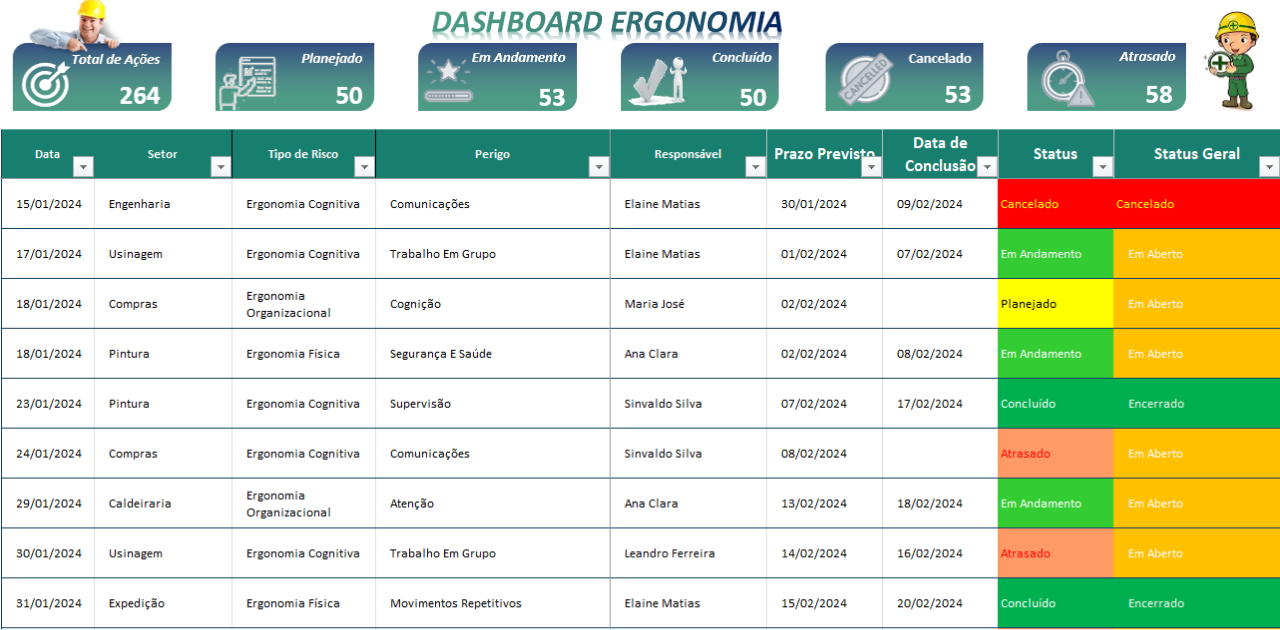Open the Setor column filter dropdown
Image resolution: width=1280 pixels, height=630 pixels.
coord(220,167)
